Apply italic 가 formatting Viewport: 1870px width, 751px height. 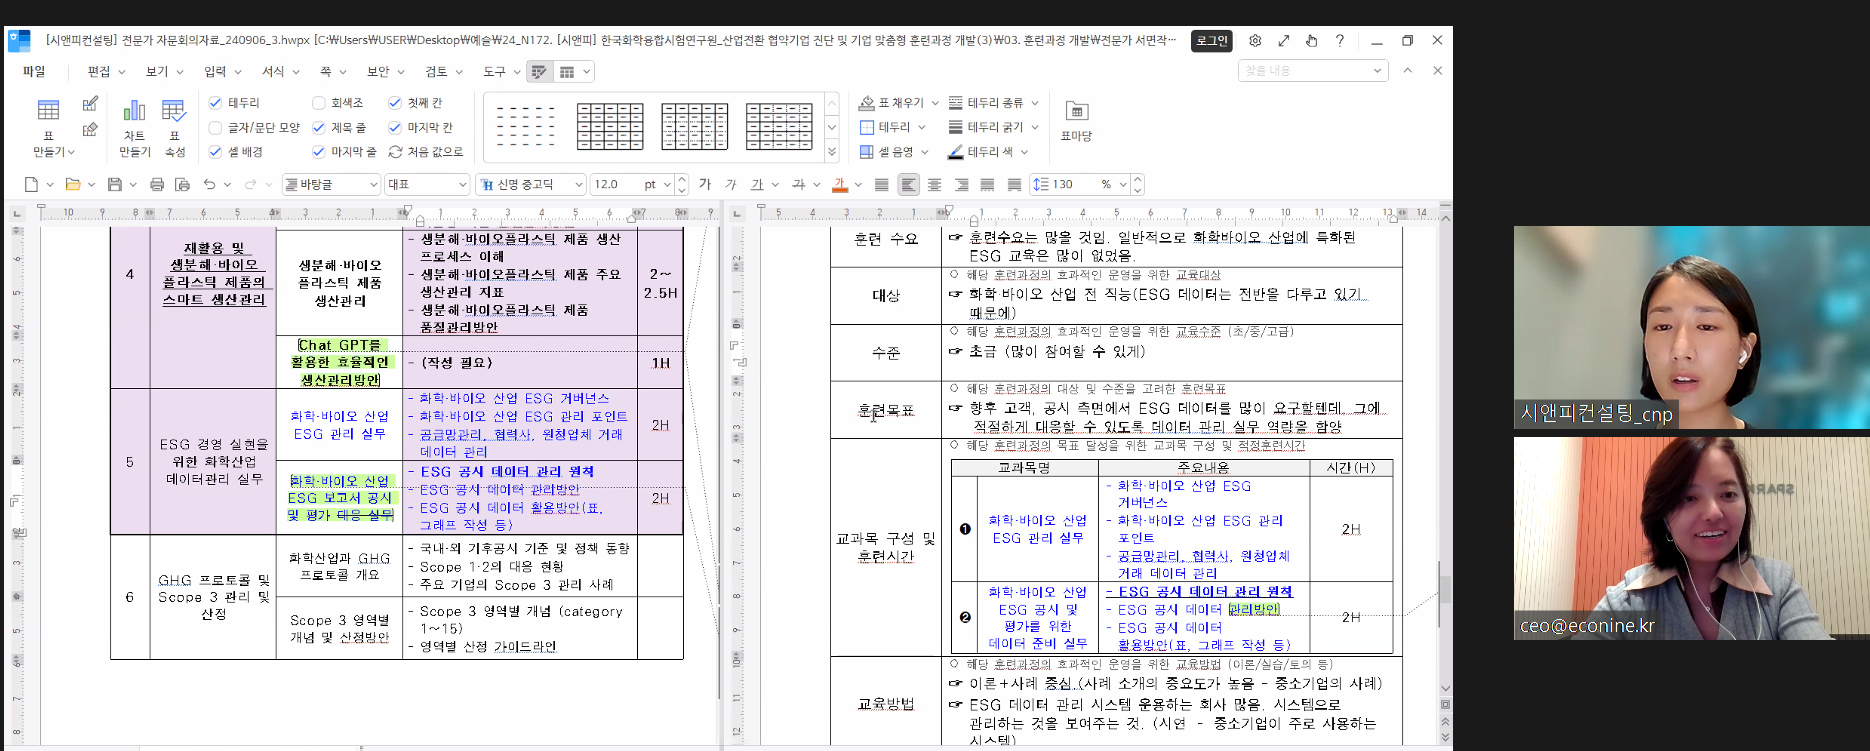click(x=731, y=184)
